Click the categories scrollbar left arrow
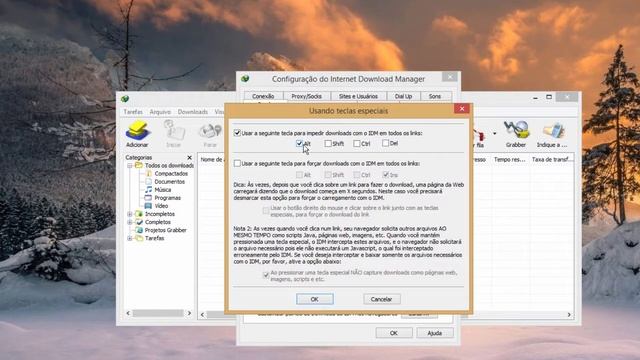Screen dimensions: 640x360 coord(128,313)
